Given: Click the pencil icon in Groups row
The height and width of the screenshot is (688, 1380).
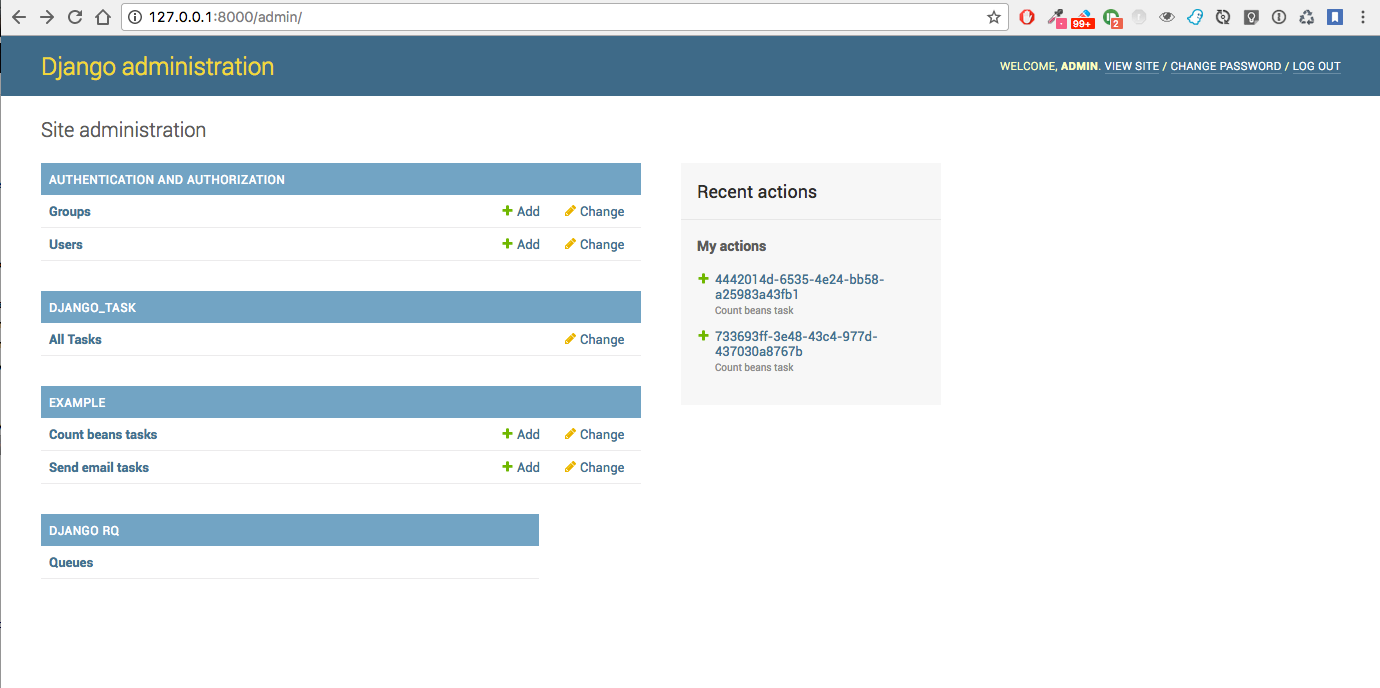Looking at the screenshot, I should [570, 211].
